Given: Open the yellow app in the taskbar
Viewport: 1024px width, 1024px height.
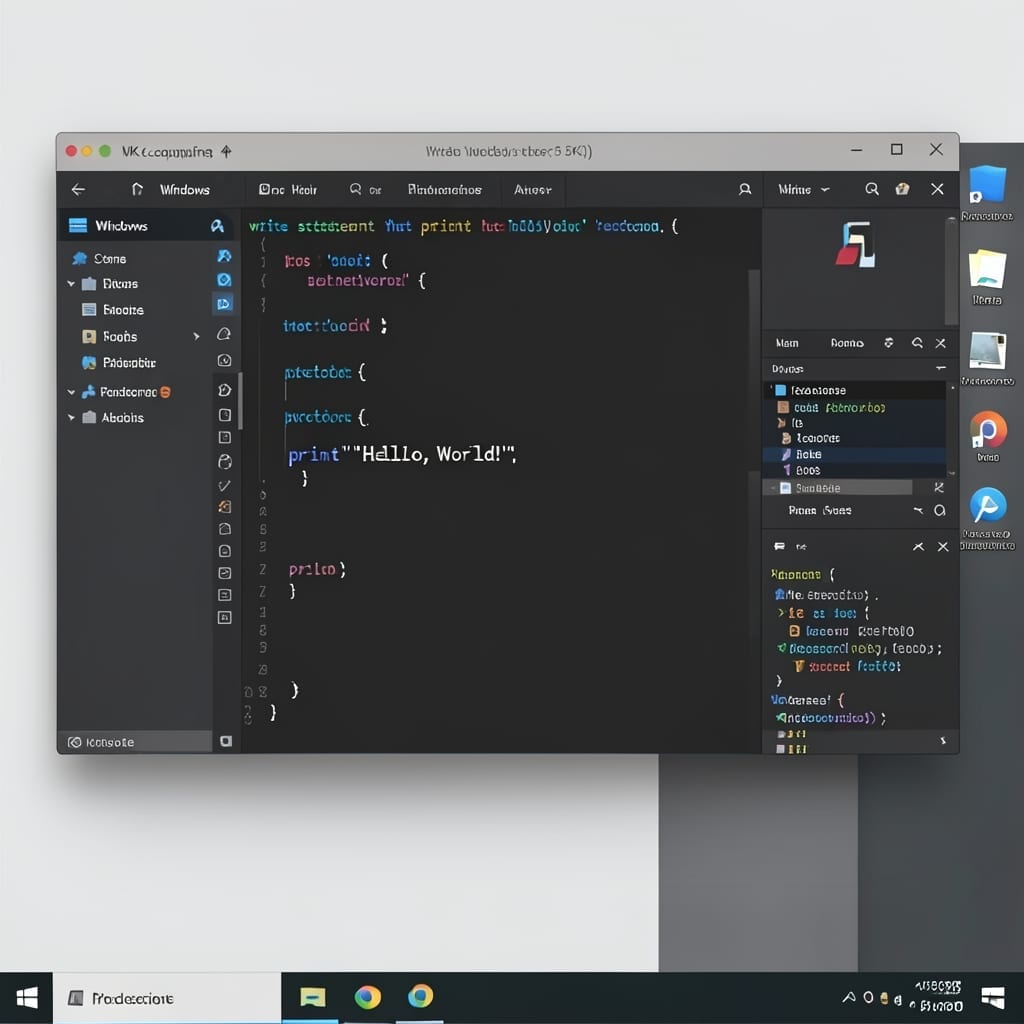Looking at the screenshot, I should pyautogui.click(x=313, y=997).
